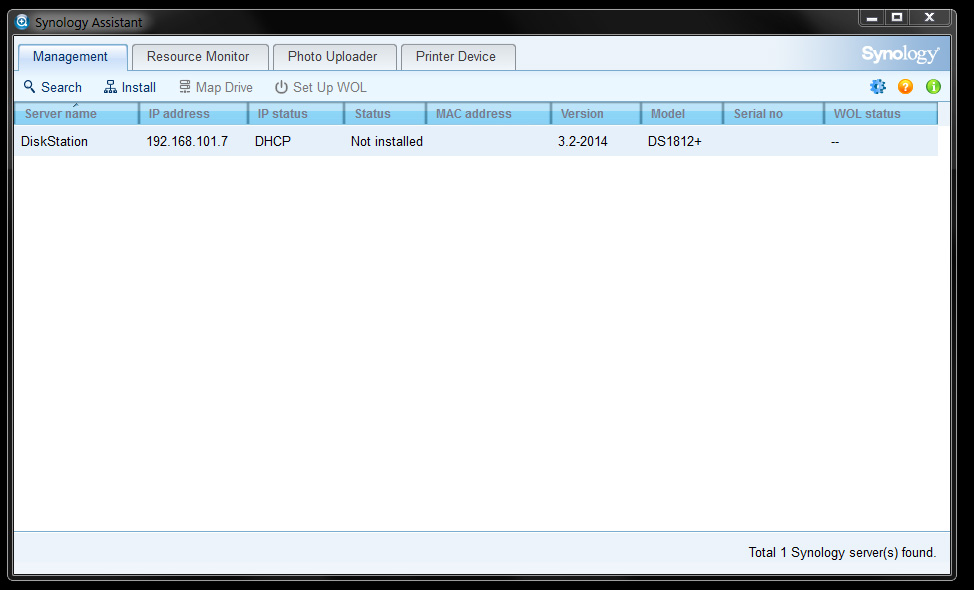Click the Map Drive icon

click(184, 86)
